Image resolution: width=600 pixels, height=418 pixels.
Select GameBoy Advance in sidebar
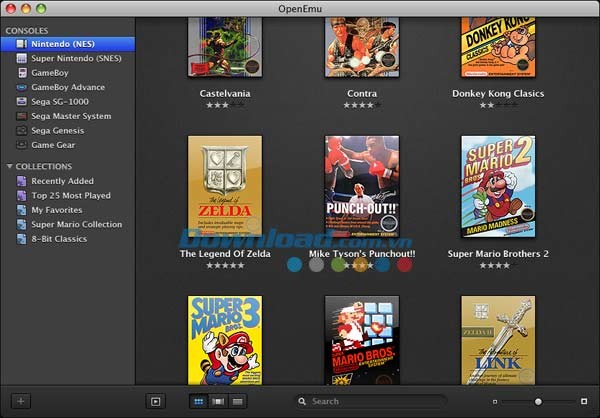tap(68, 87)
